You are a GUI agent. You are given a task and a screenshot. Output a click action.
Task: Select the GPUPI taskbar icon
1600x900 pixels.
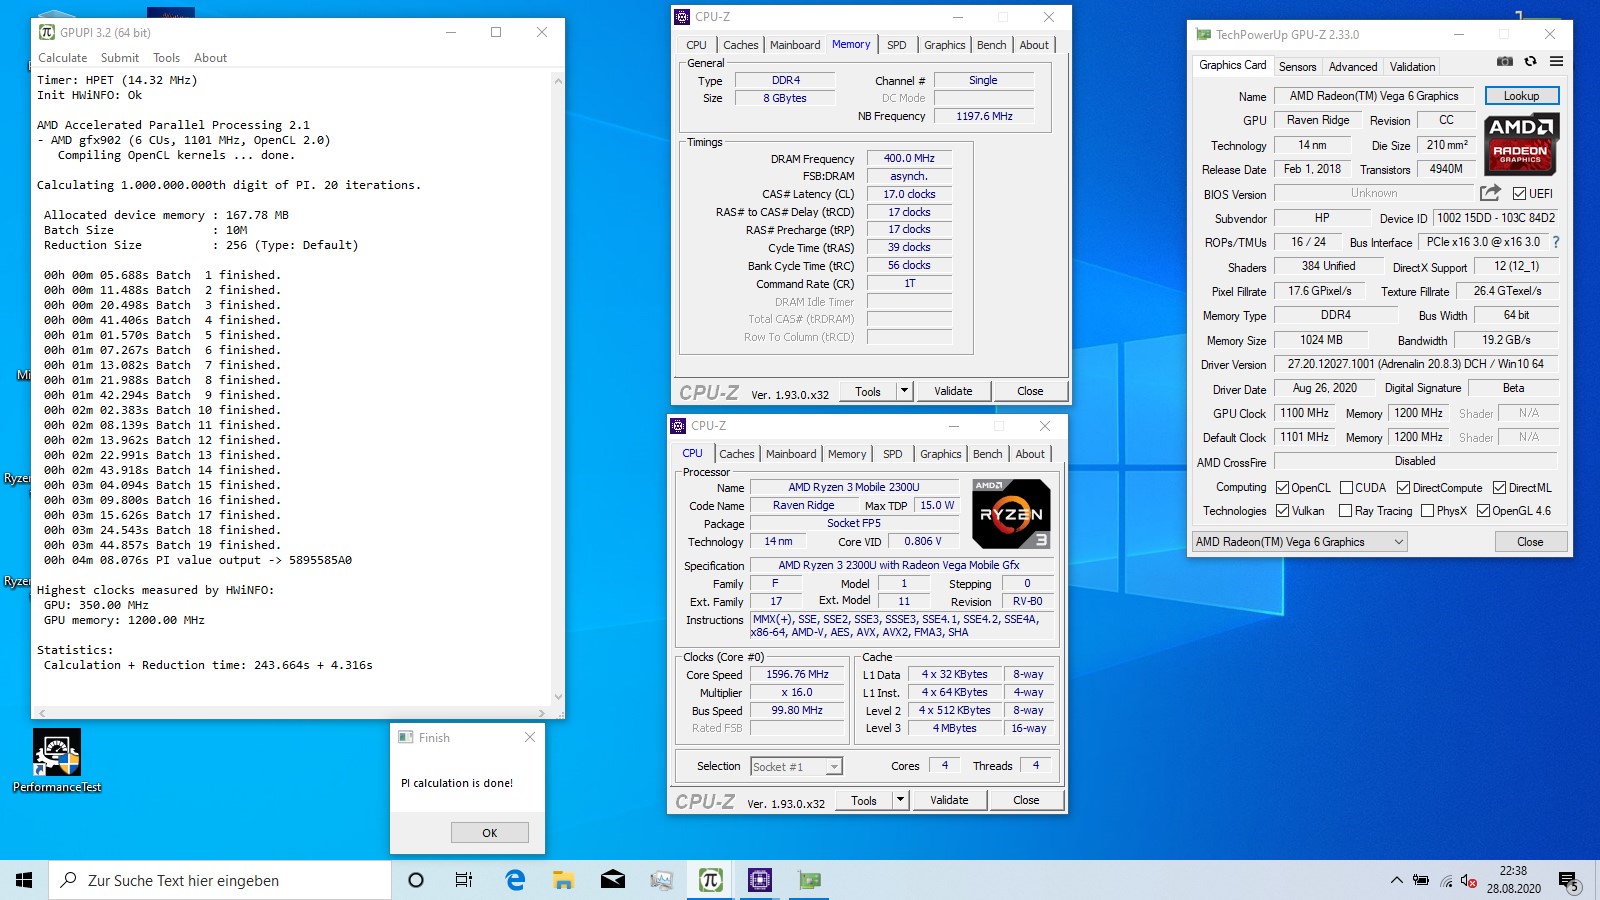click(x=711, y=880)
